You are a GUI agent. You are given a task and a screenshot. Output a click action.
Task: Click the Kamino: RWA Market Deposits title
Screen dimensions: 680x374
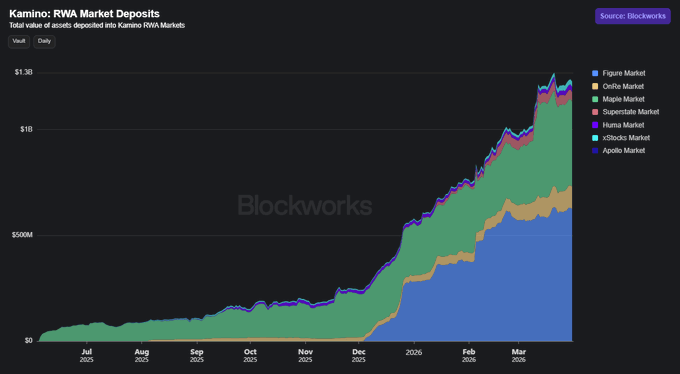[x=85, y=14]
